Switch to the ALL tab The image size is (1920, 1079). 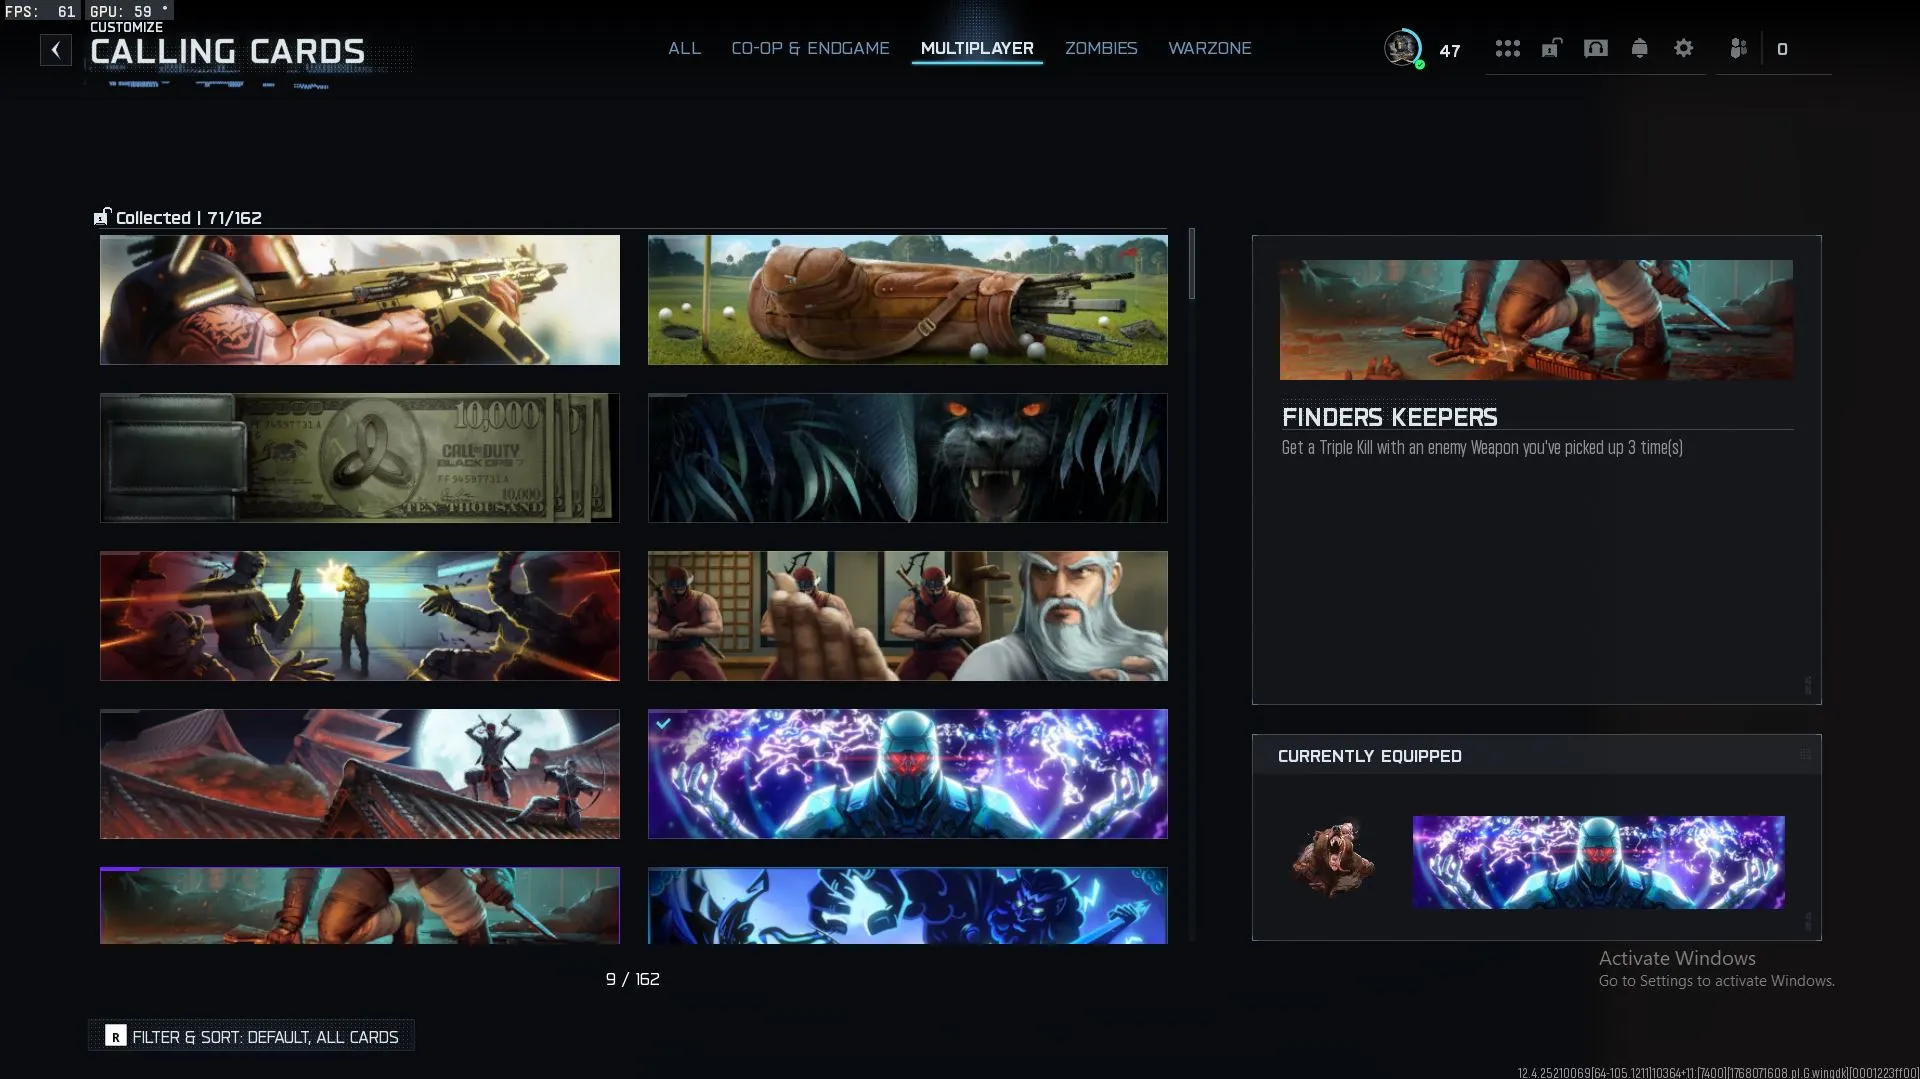click(684, 48)
